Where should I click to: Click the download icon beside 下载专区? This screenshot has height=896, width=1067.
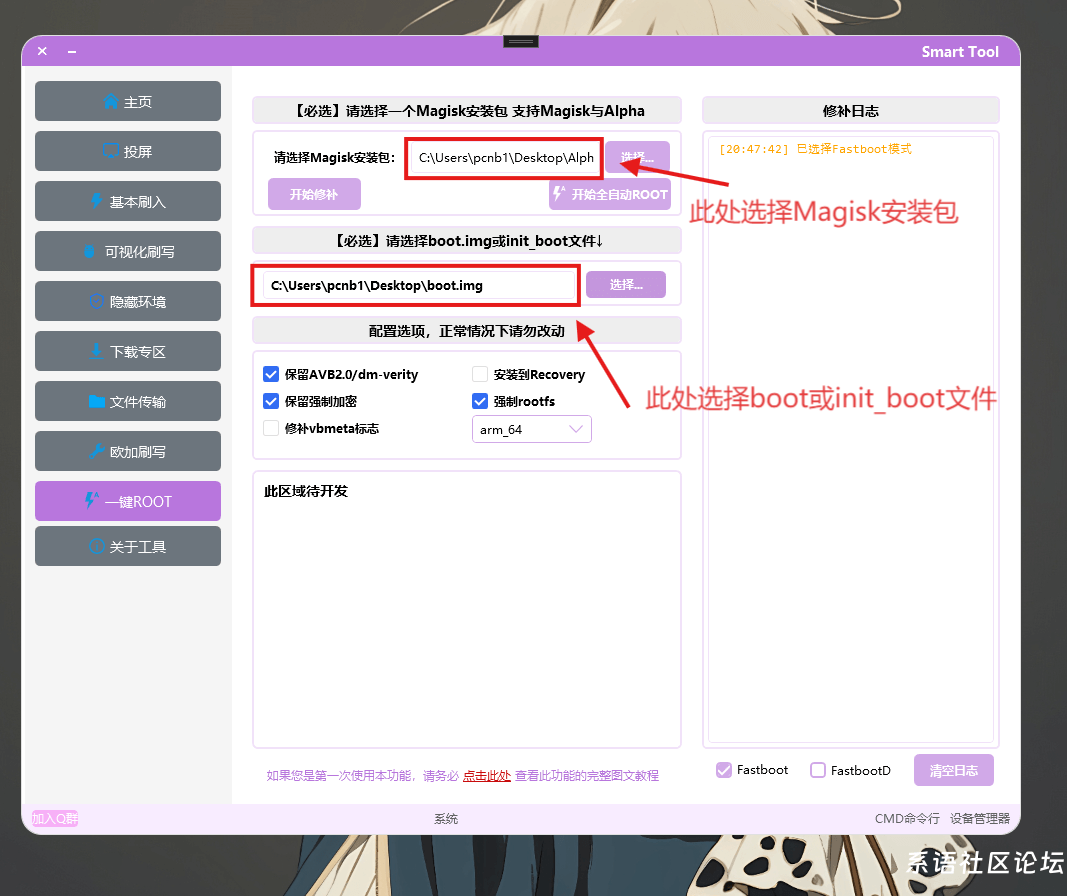96,352
